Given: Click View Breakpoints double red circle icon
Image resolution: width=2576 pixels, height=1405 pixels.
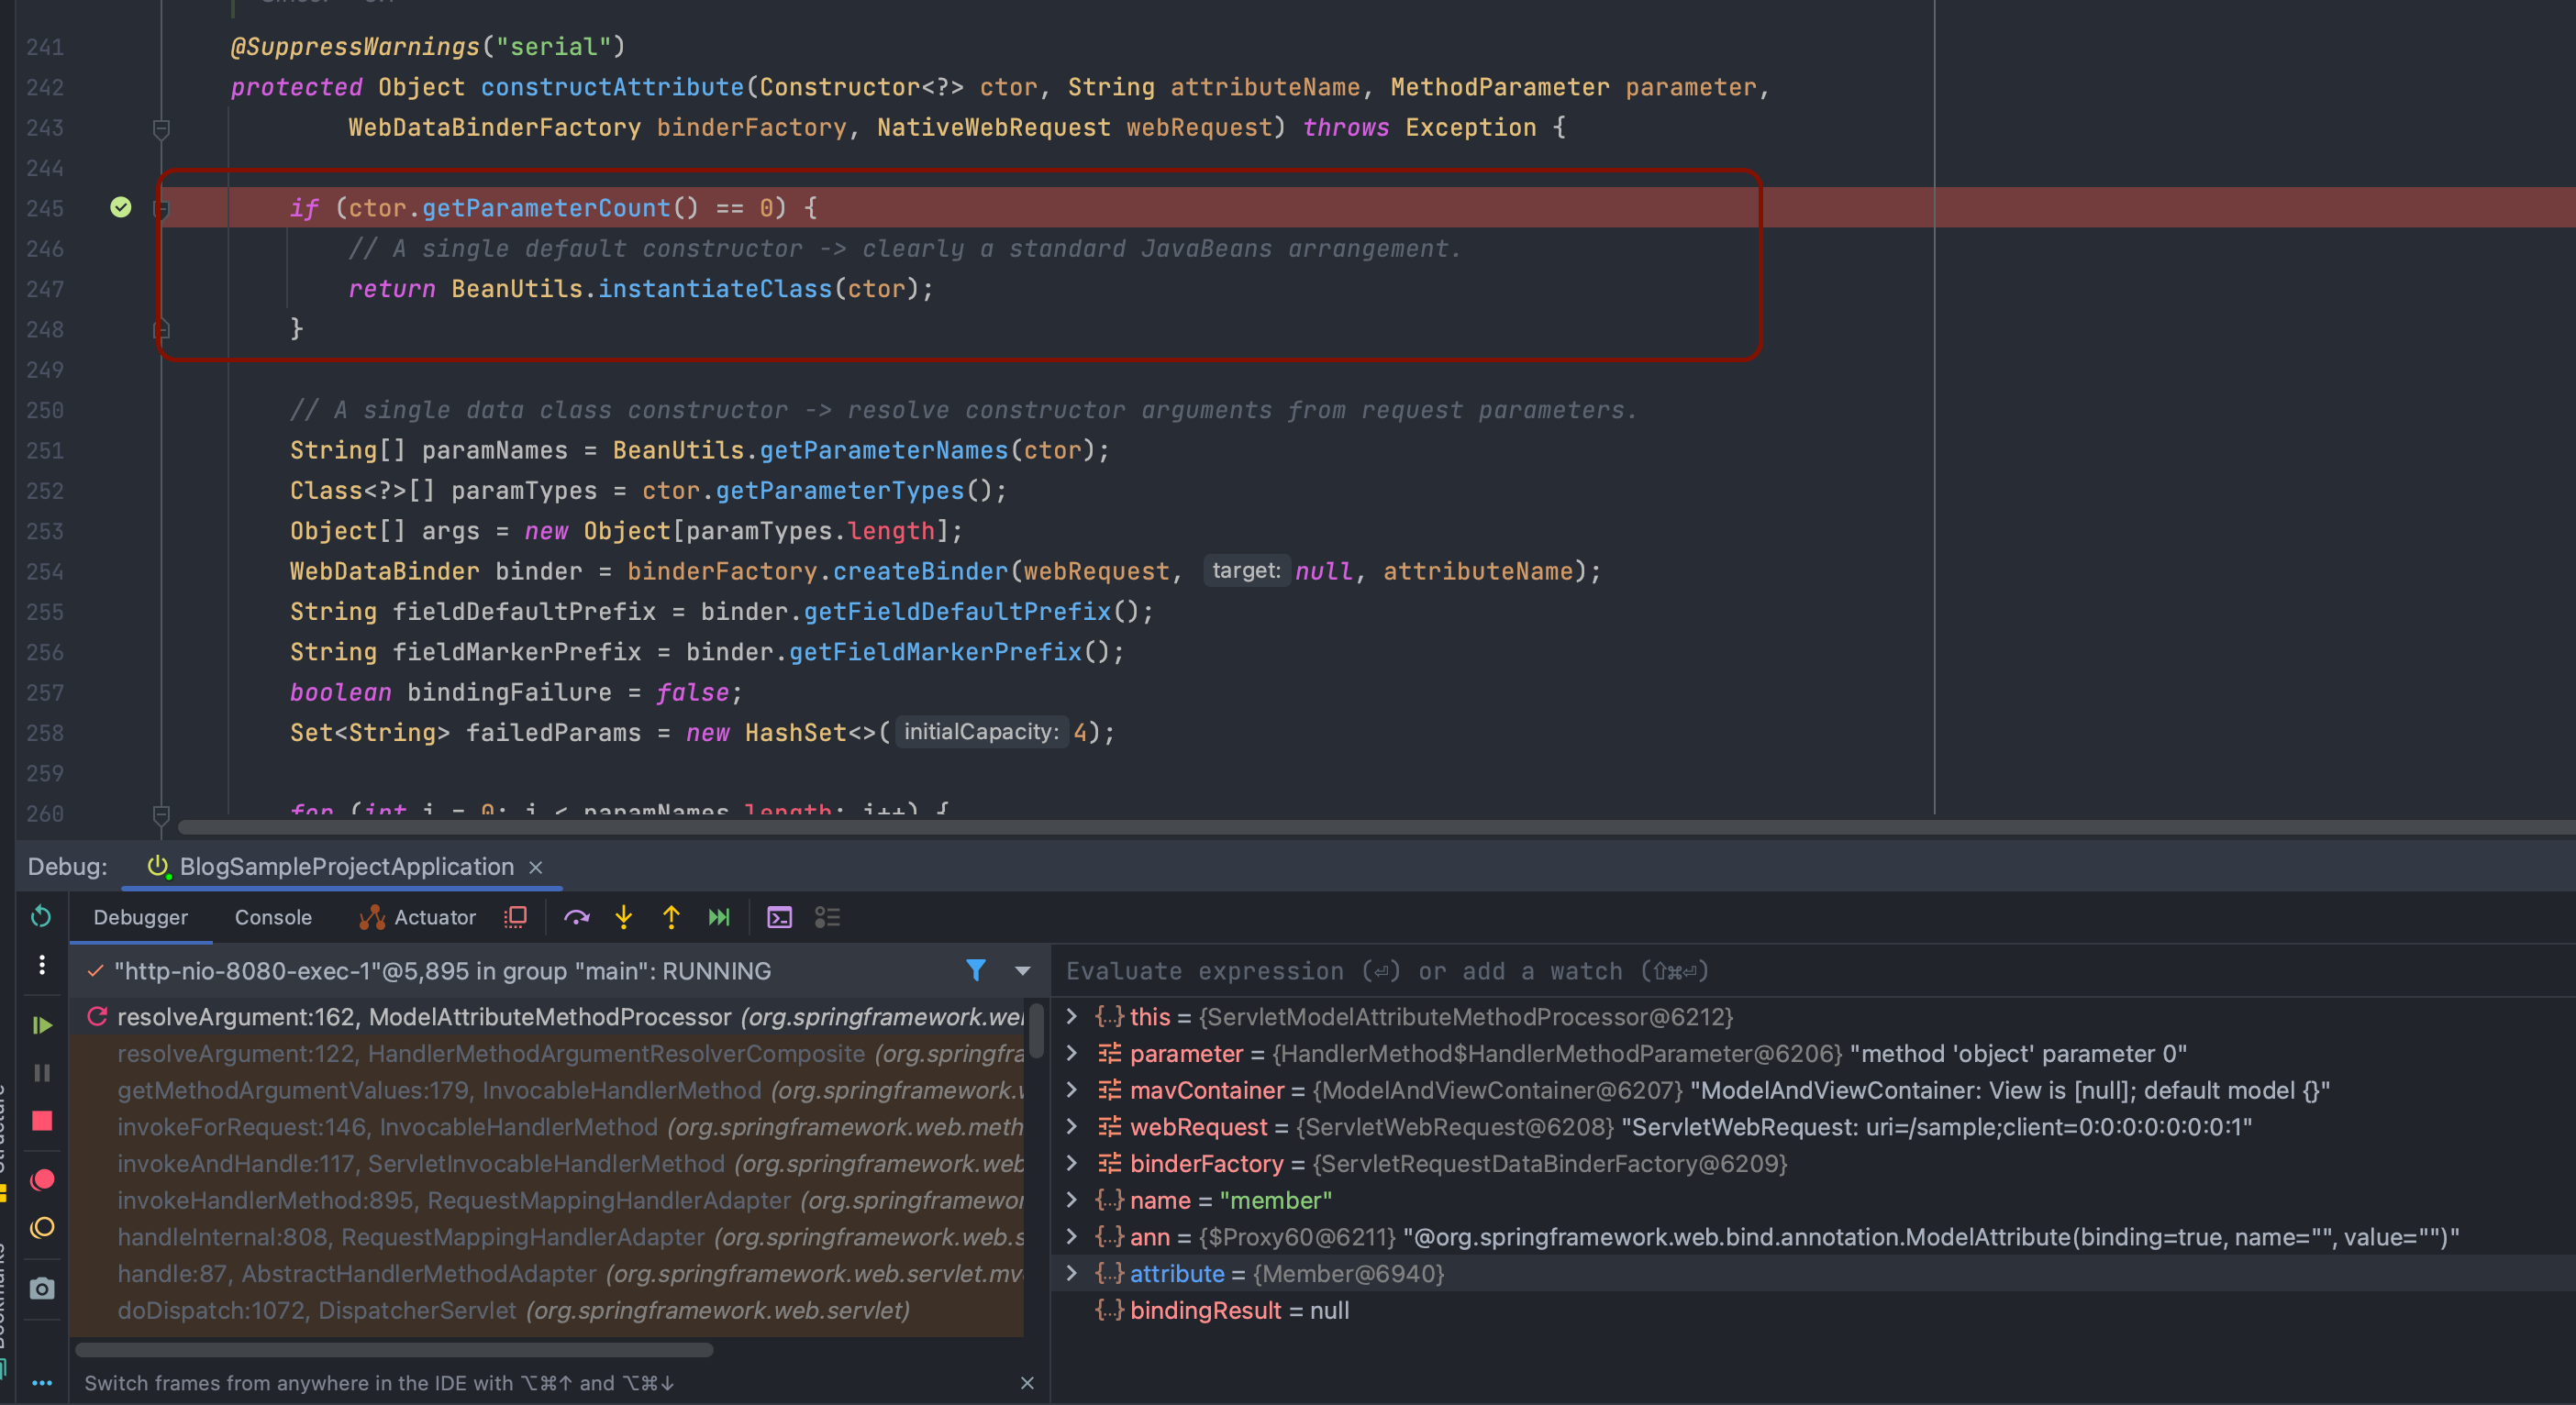Looking at the screenshot, I should (42, 1180).
